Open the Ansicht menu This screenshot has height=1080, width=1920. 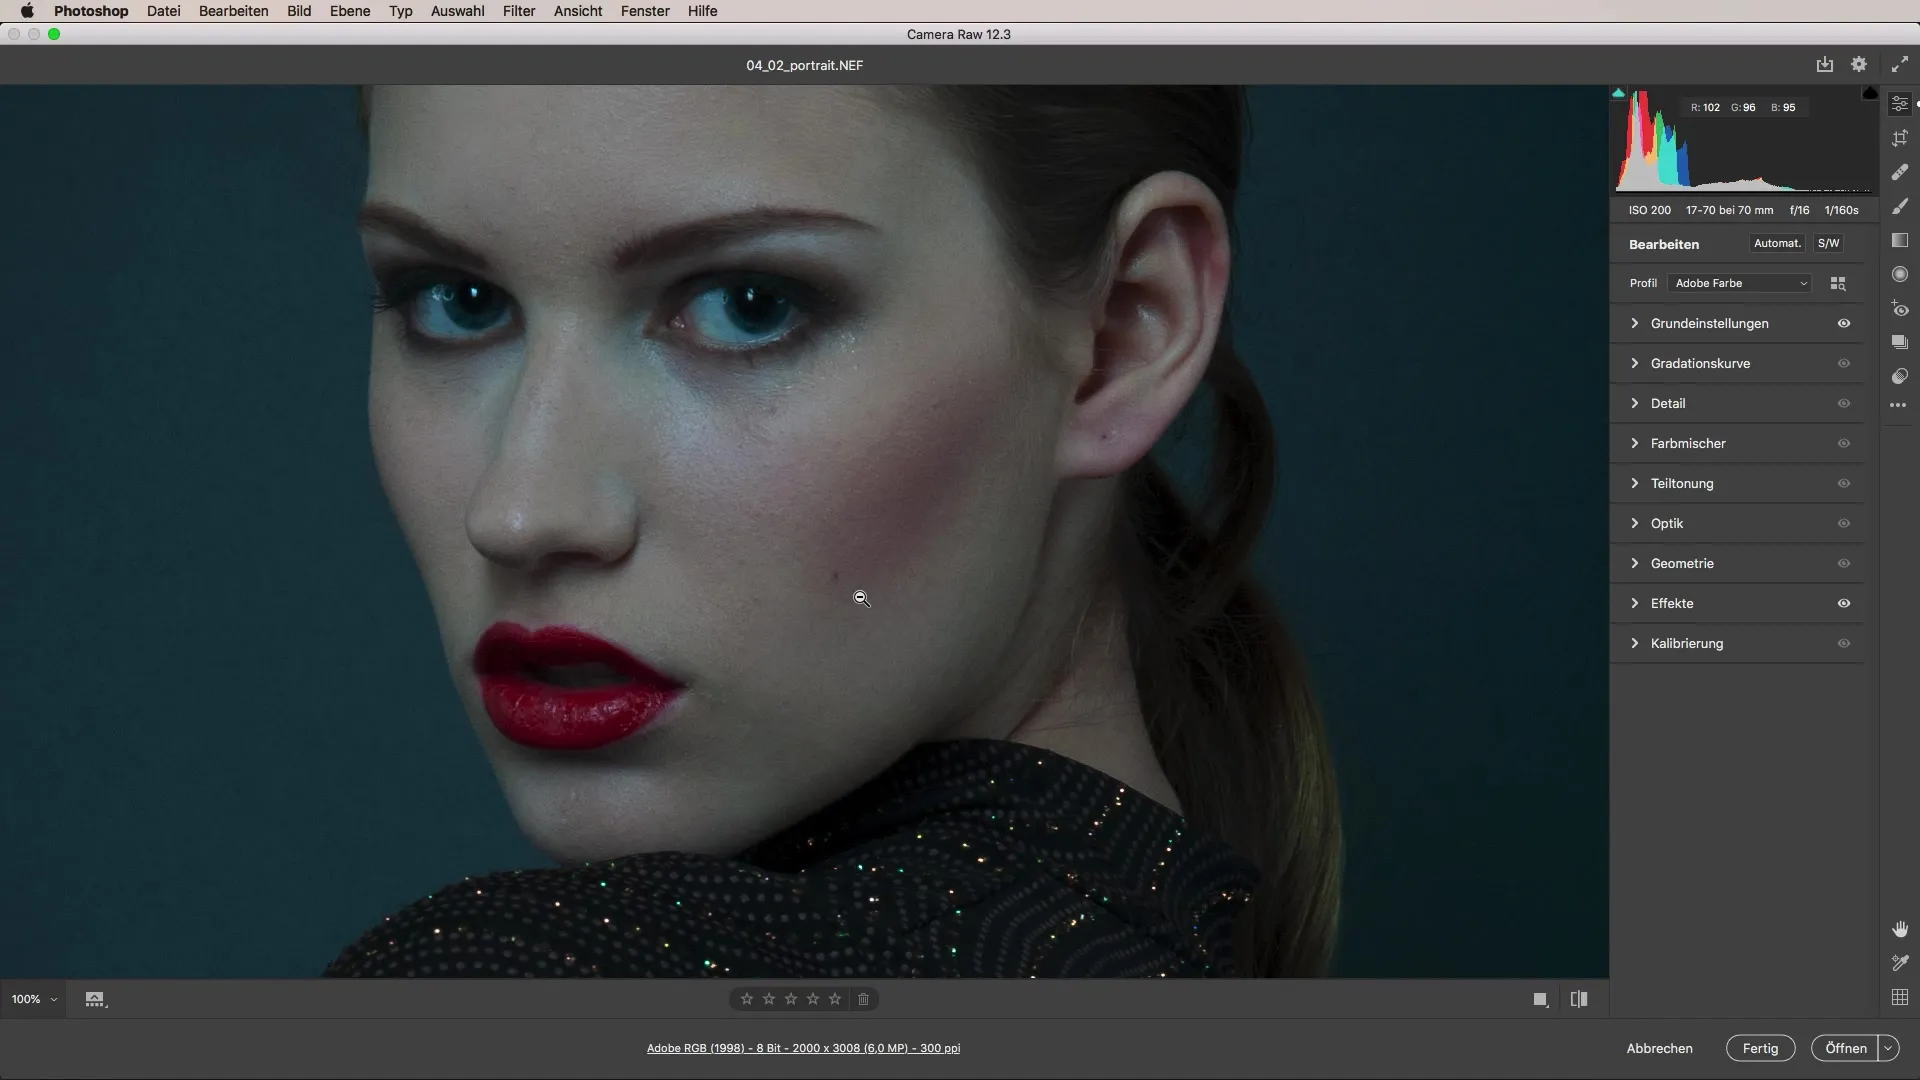click(578, 11)
